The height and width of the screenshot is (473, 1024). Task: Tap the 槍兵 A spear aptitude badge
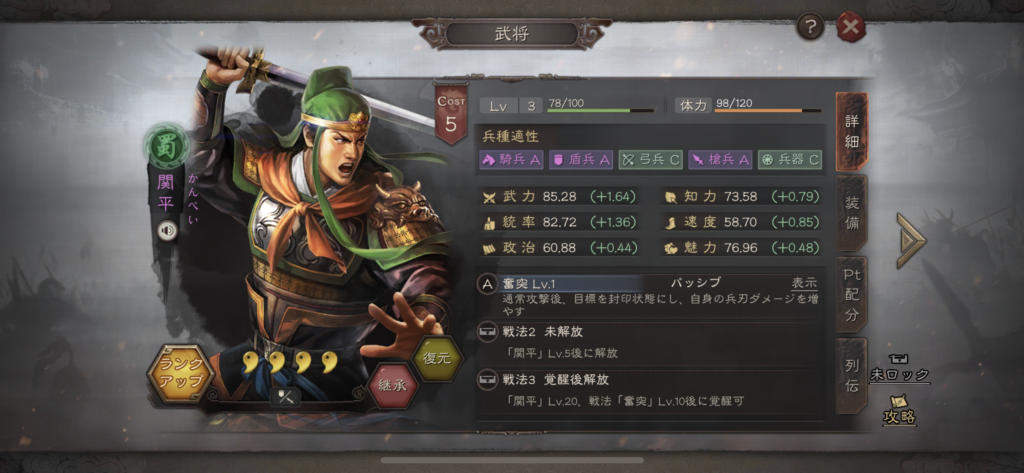[x=720, y=160]
